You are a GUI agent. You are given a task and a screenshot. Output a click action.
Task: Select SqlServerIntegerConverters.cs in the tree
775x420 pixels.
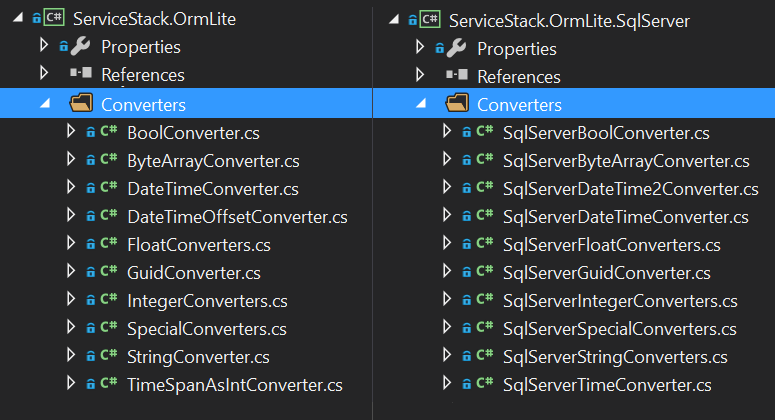[x=620, y=301]
